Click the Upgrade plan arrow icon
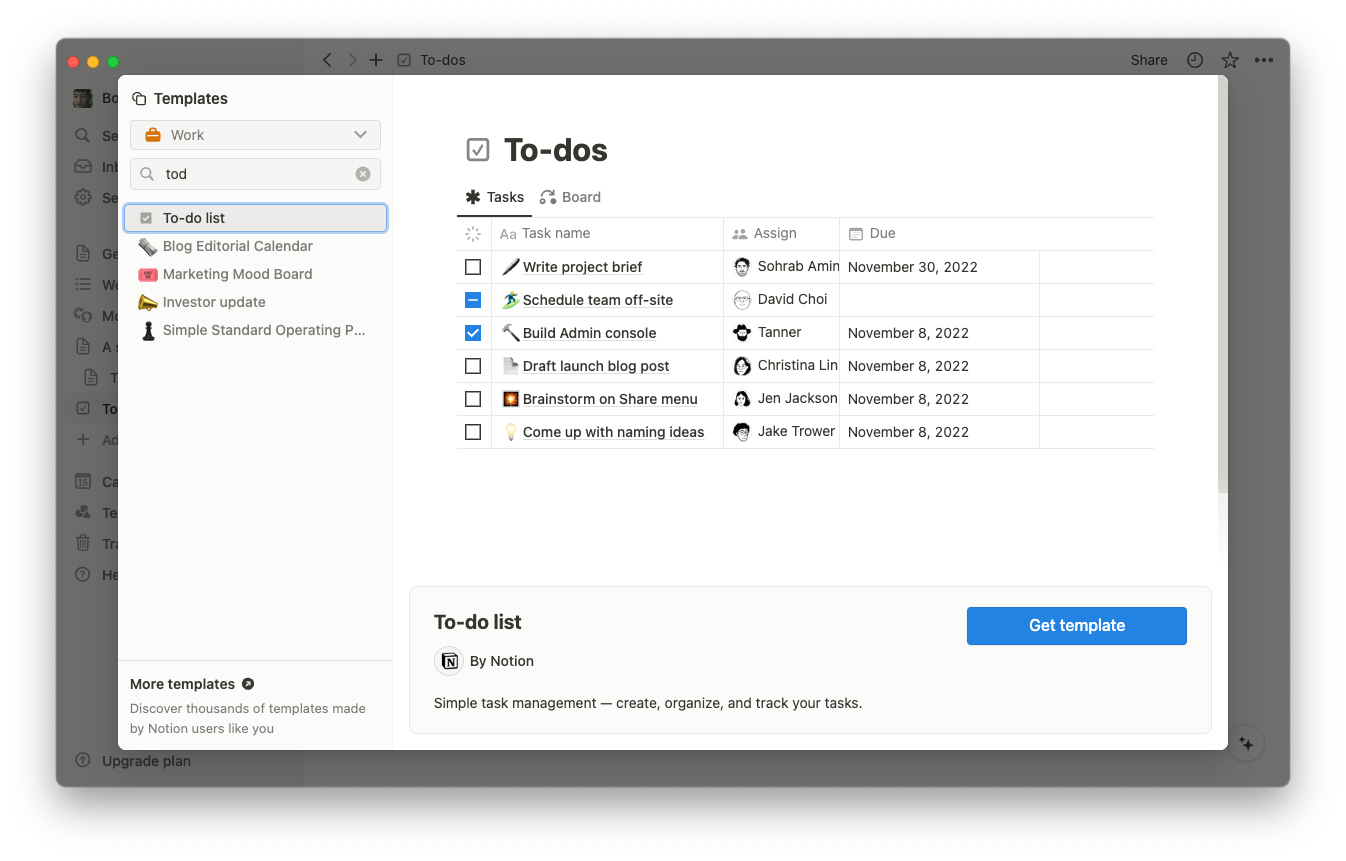The height and width of the screenshot is (861, 1346). pyautogui.click(x=83, y=761)
